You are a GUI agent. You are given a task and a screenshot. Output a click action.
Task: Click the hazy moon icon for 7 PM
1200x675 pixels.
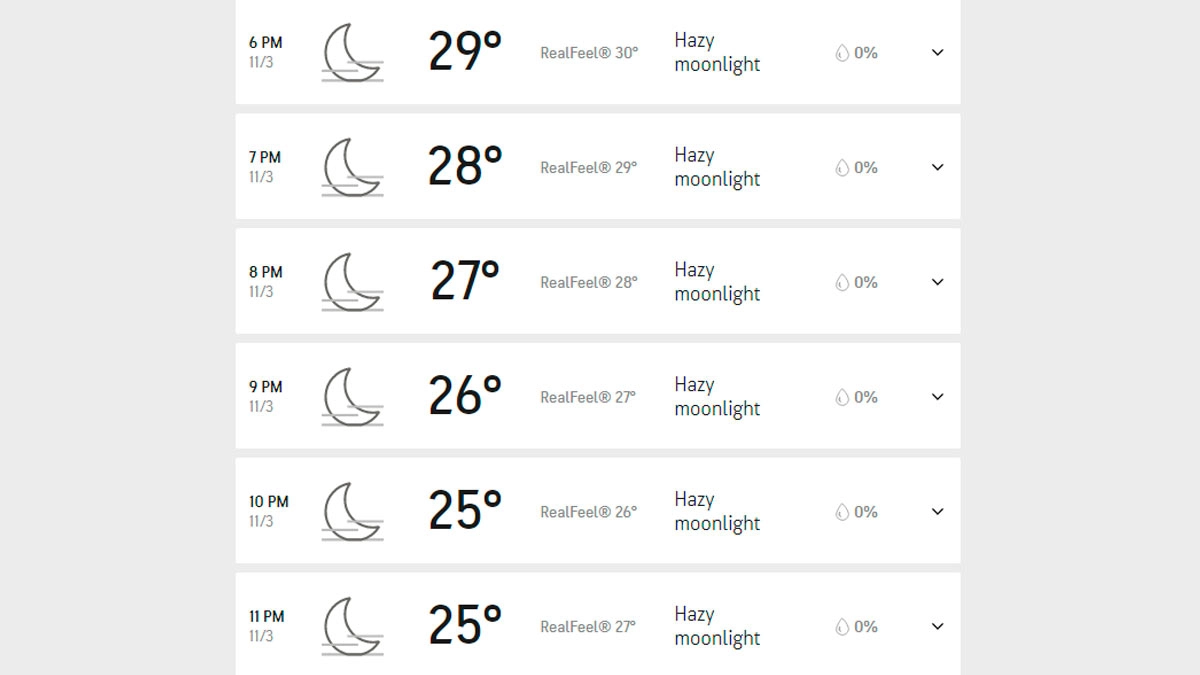pos(352,168)
